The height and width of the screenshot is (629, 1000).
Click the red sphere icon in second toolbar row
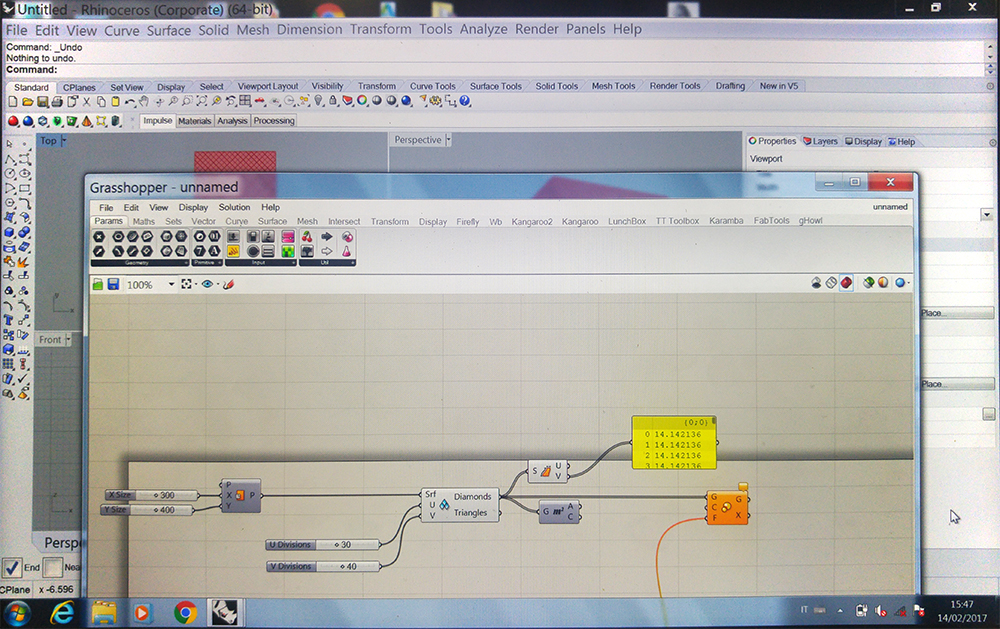(13, 121)
